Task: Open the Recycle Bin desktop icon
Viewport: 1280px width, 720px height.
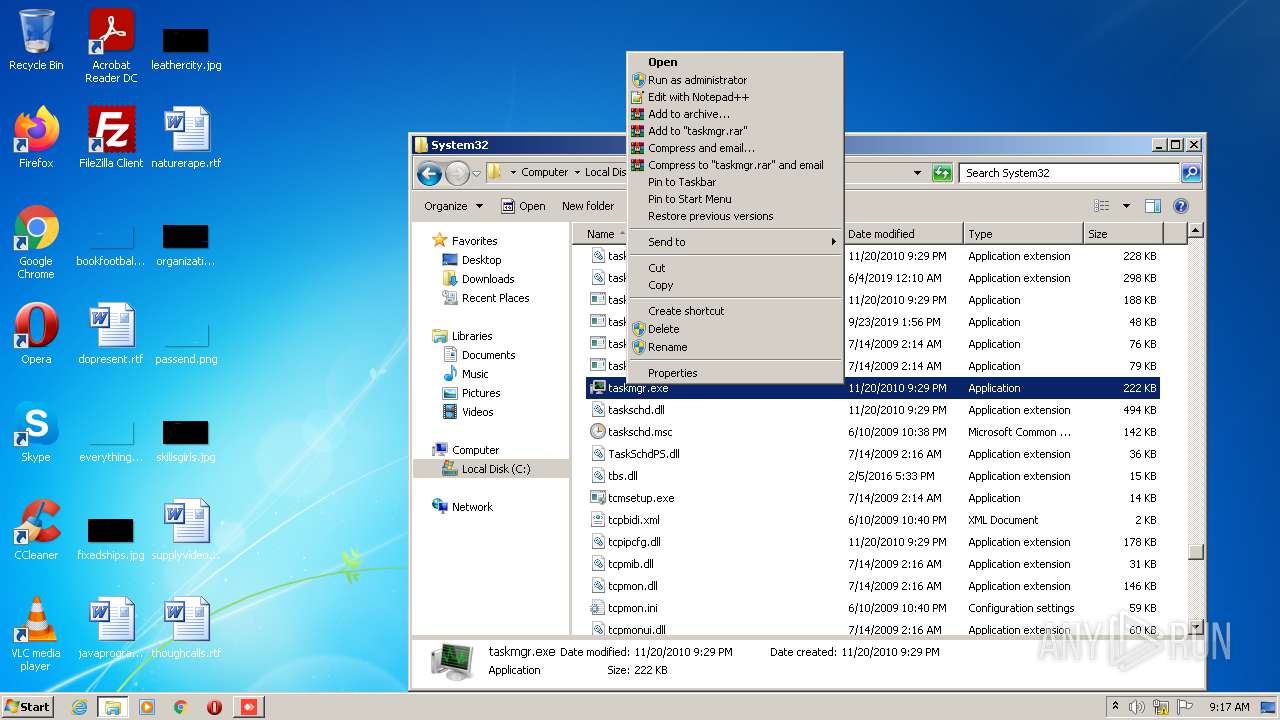Action: click(x=36, y=40)
